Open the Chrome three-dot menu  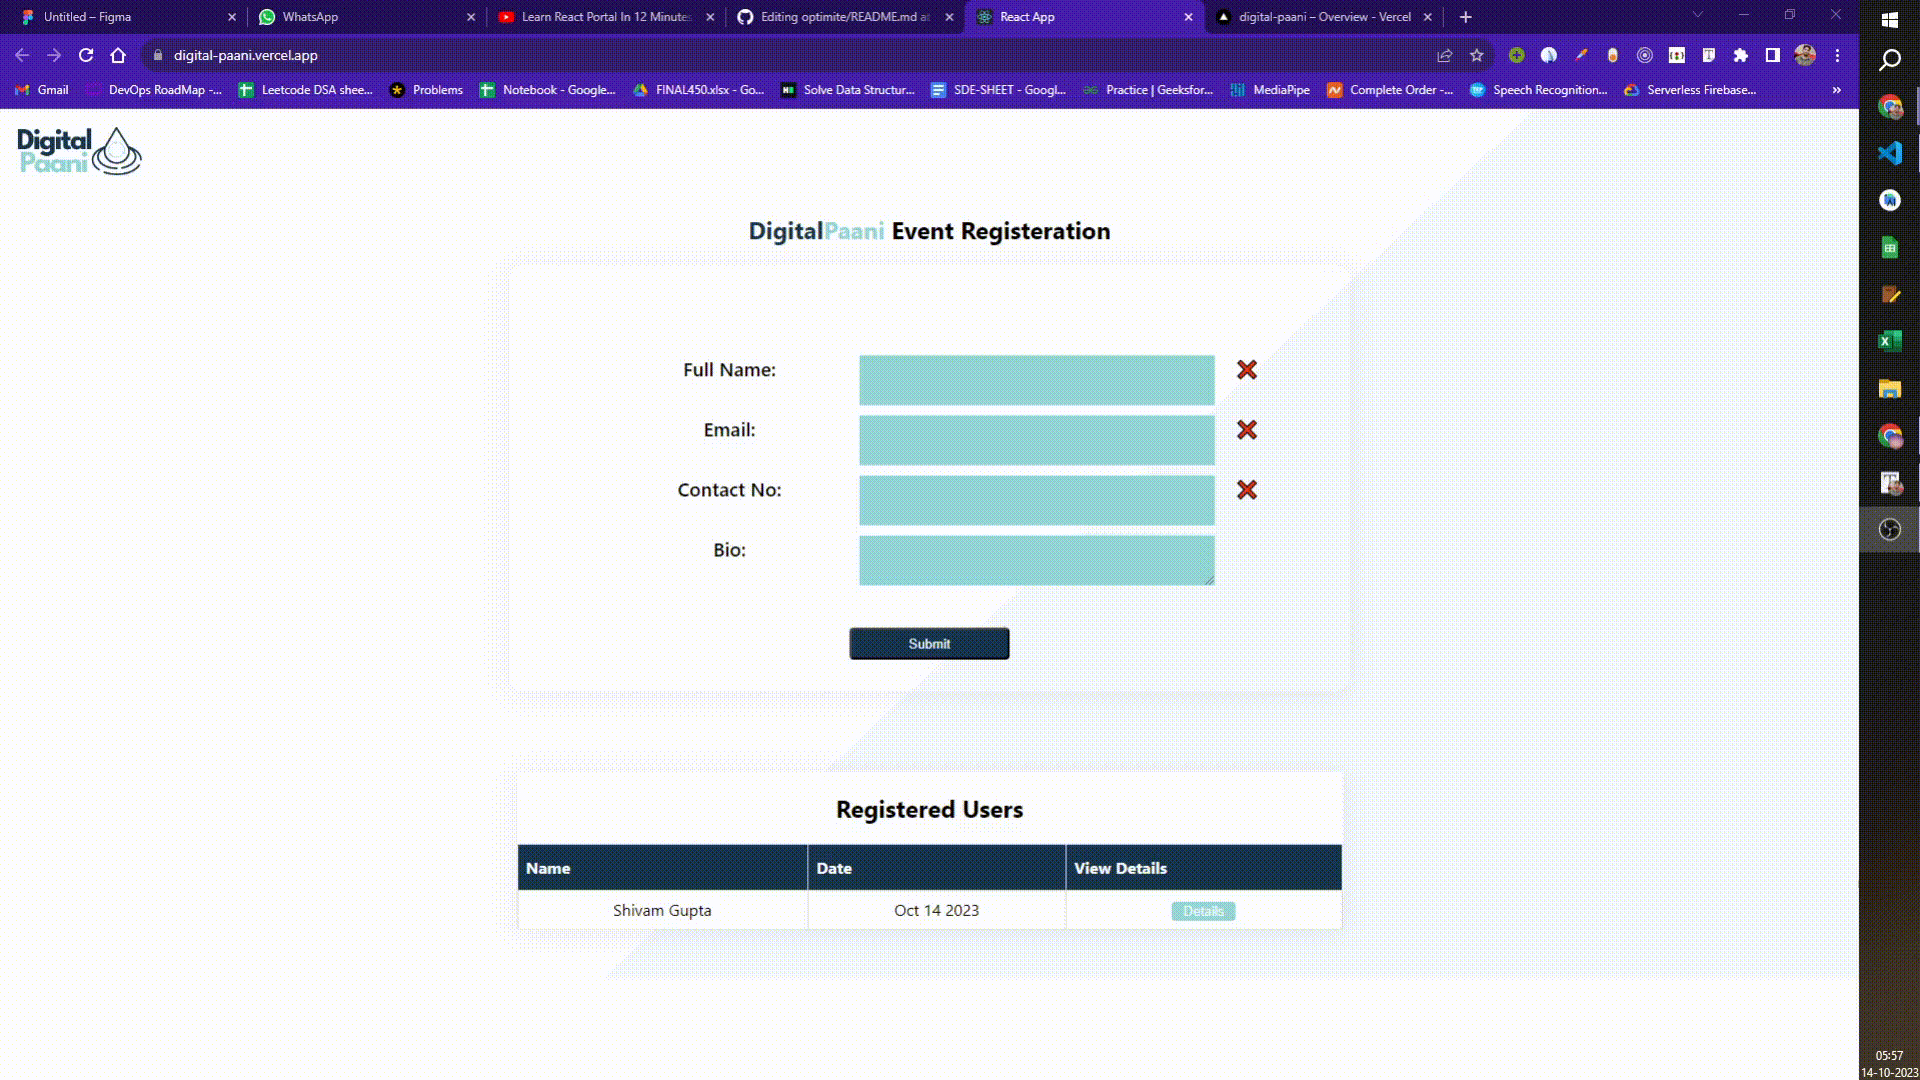1837,56
